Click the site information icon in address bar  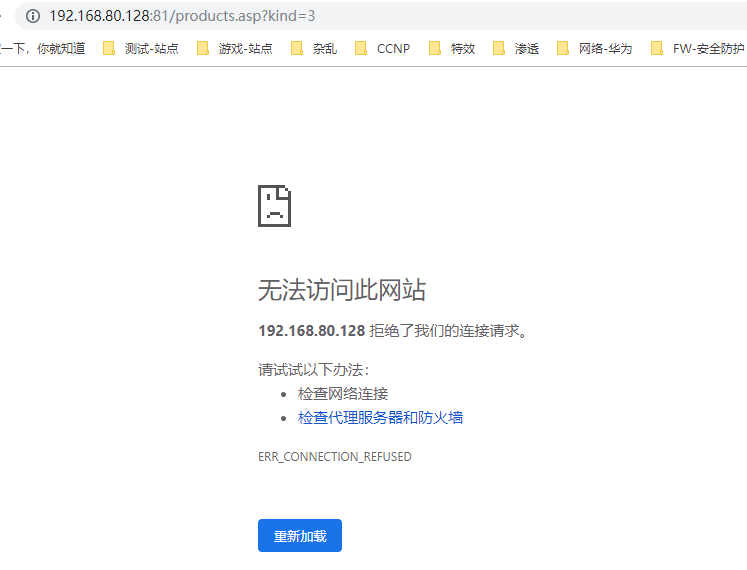[32, 16]
